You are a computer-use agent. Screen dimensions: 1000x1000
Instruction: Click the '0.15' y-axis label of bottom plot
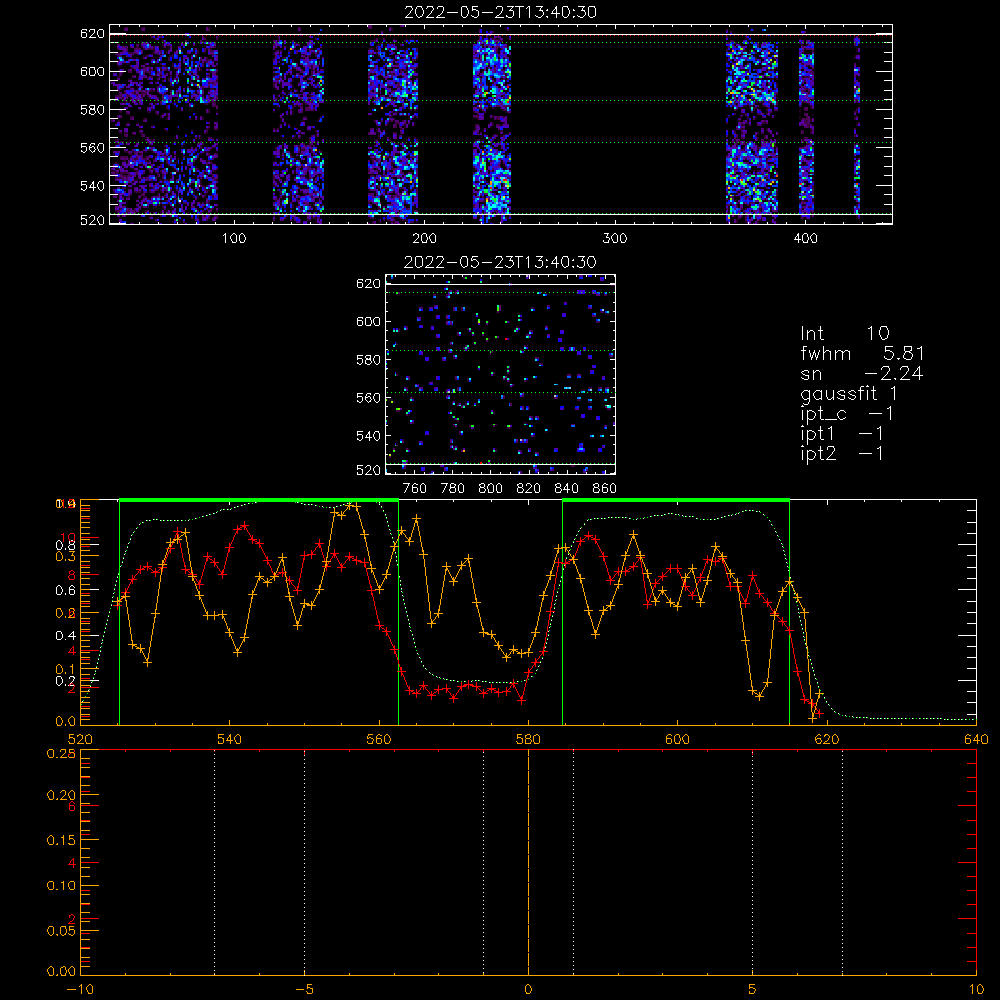61,841
